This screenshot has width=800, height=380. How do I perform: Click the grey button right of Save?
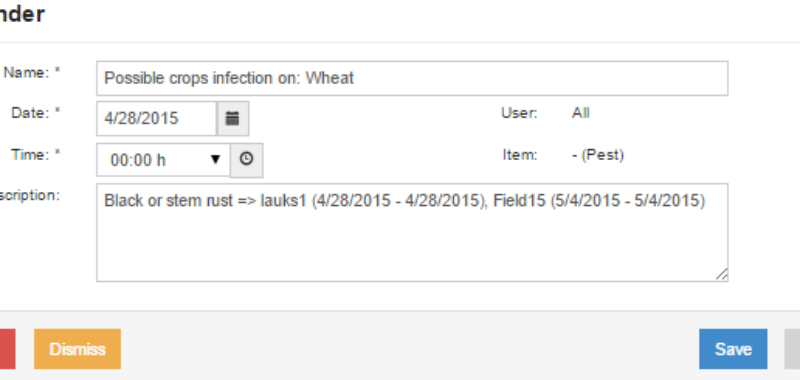click(792, 349)
